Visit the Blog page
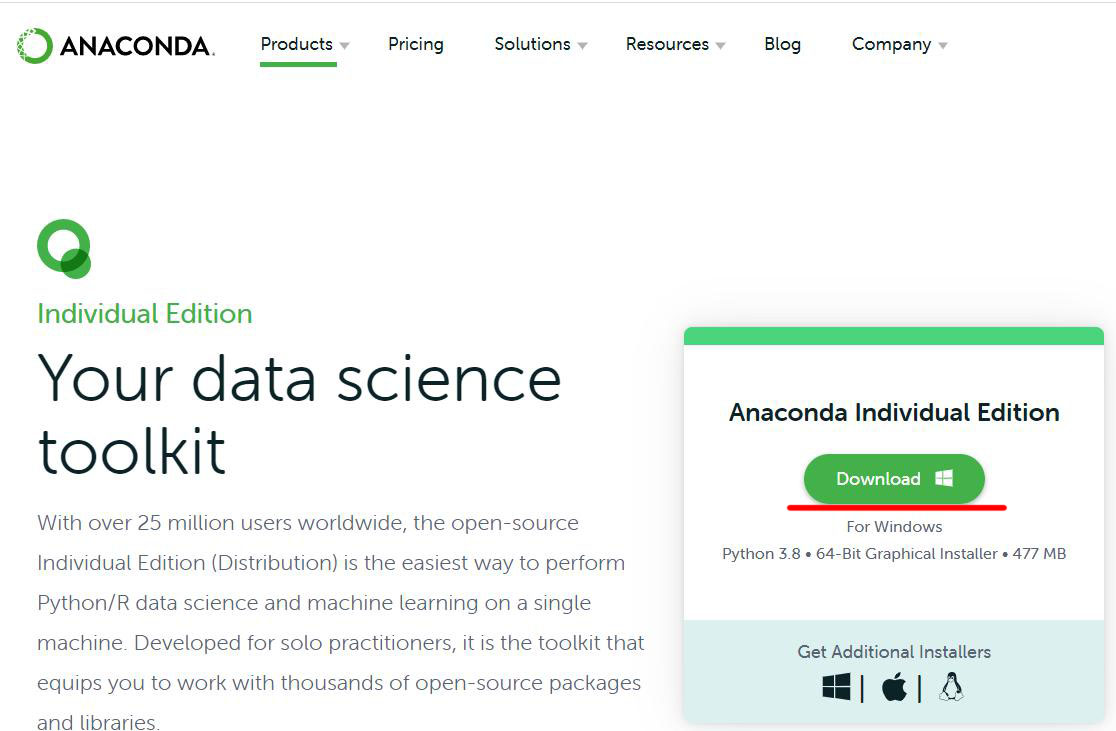Screen dimensions: 1116x731 tap(782, 44)
